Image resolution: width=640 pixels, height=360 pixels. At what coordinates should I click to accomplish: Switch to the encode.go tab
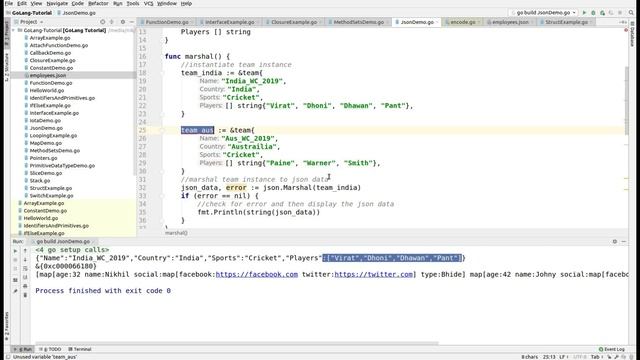[x=463, y=22]
